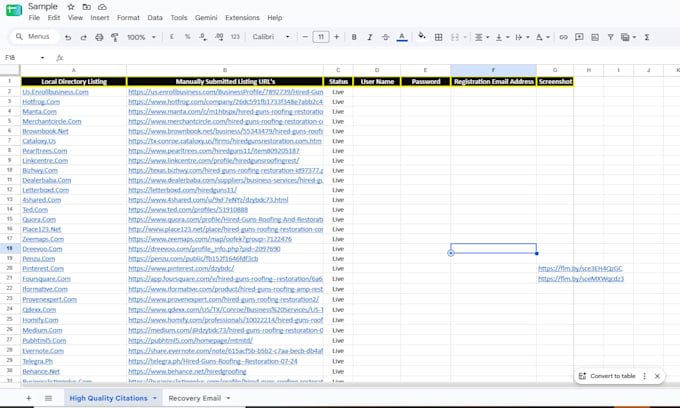Open the Help menu

(x=275, y=18)
